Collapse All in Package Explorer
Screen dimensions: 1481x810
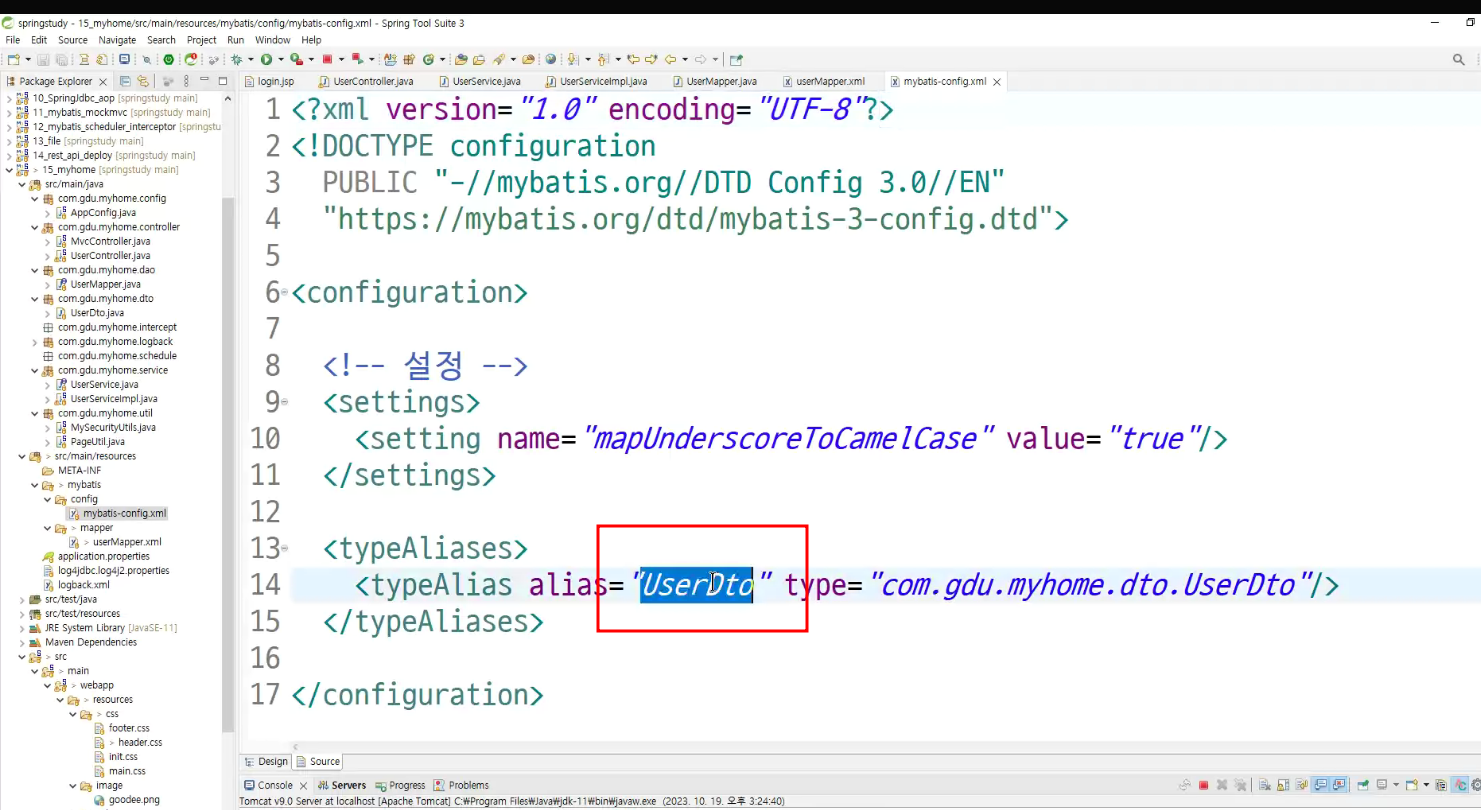(125, 81)
